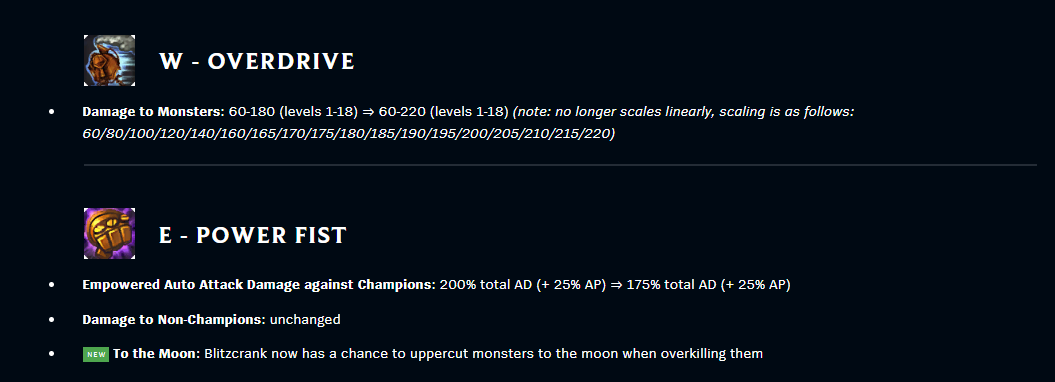Screen dimensions: 1055x382
Task: Click the Empowered Auto Attack Damage against Champions label
Action: (259, 284)
